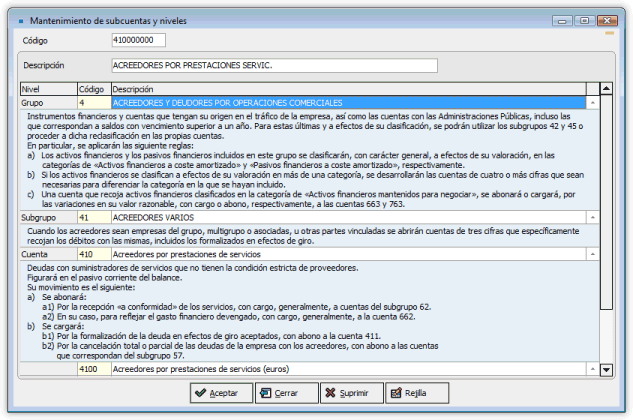Open the Rejilla grid view button
633x420 pixels.
[410, 393]
